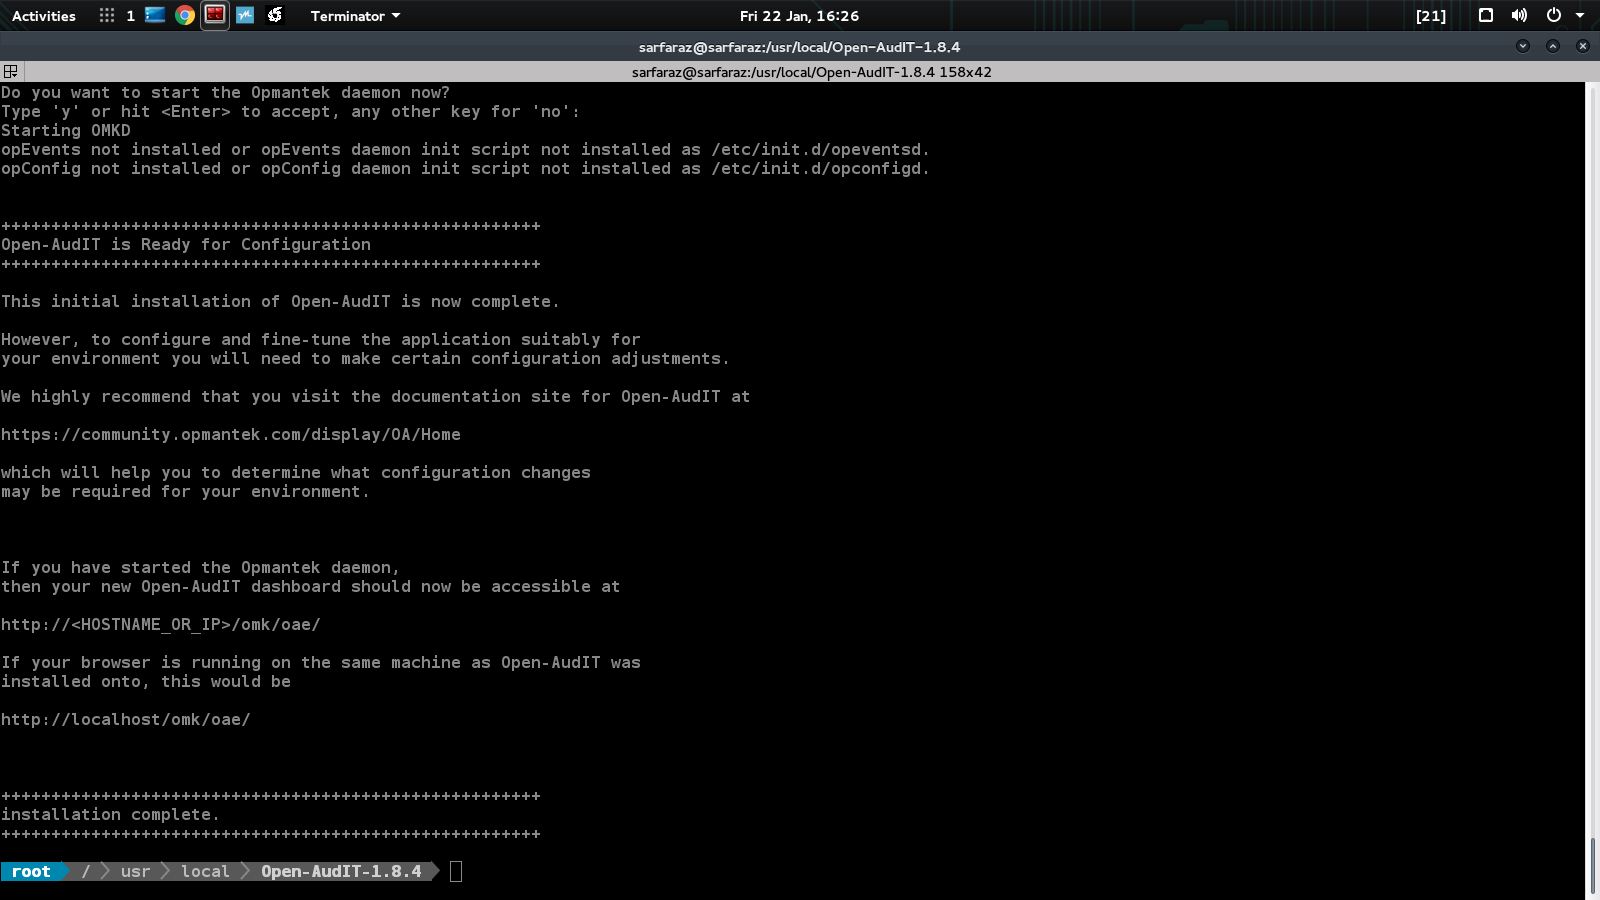Image resolution: width=1600 pixels, height=900 pixels.
Task: Click the http://localhost/omk/oae/ URL
Action: 126,720
